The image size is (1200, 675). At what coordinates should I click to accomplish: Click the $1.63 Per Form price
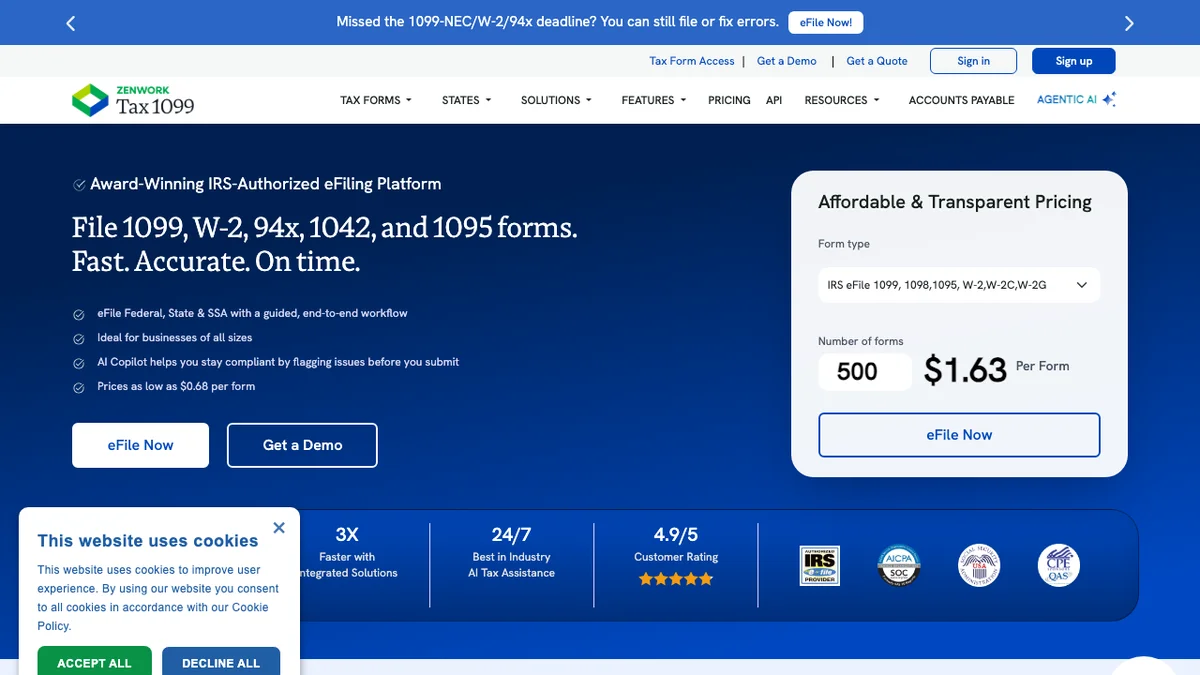coord(996,370)
